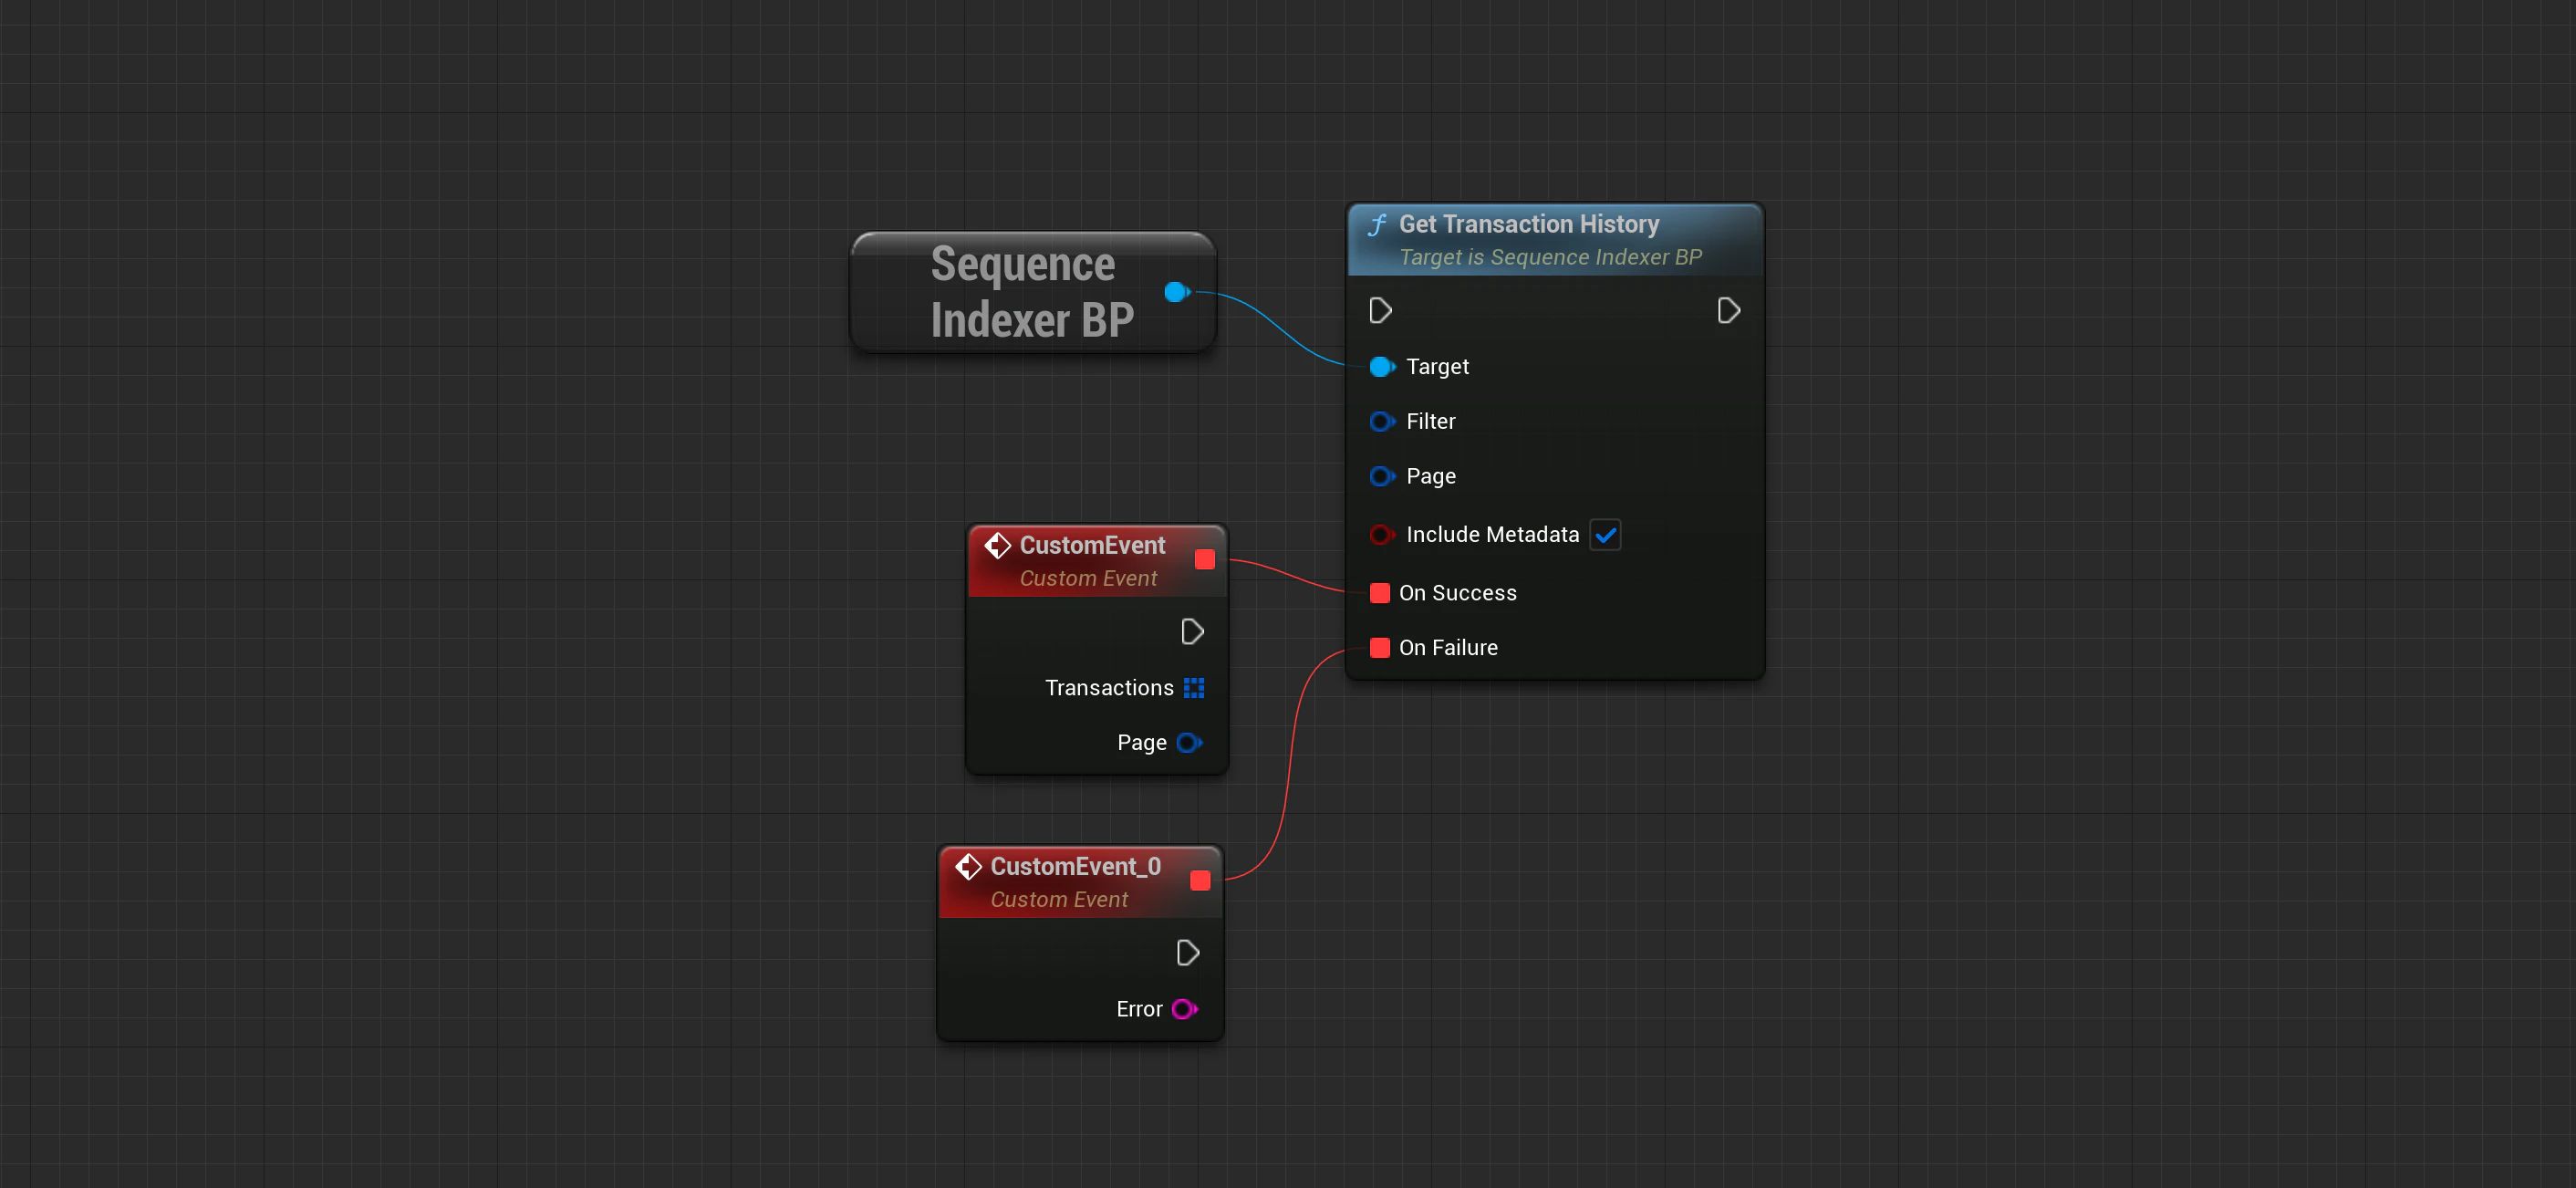Select the CustomEvent_0 node header
The width and height of the screenshot is (2576, 1188).
1075,867
